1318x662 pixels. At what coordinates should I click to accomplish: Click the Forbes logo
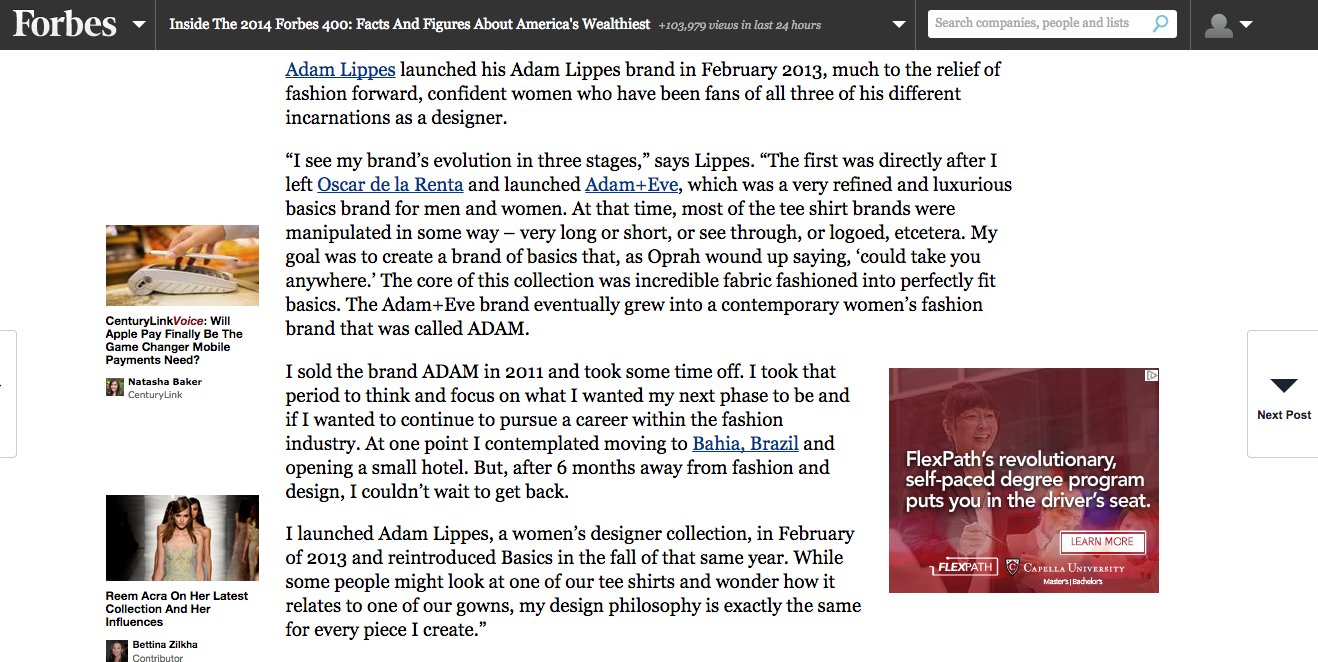pos(64,24)
